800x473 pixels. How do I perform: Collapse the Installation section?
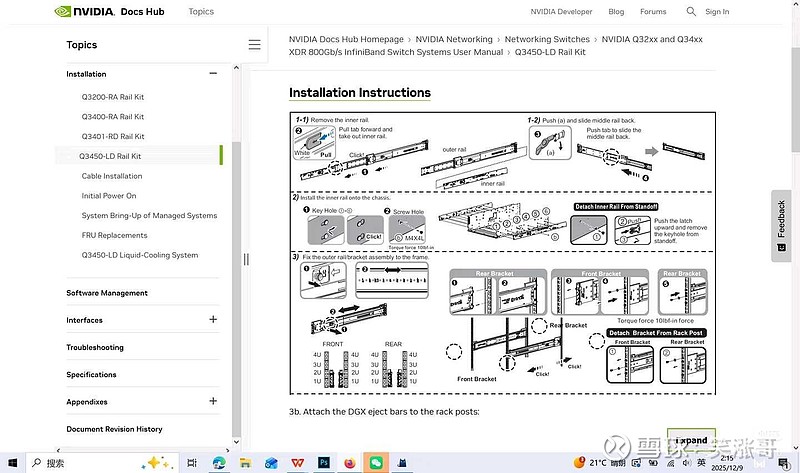tap(213, 73)
